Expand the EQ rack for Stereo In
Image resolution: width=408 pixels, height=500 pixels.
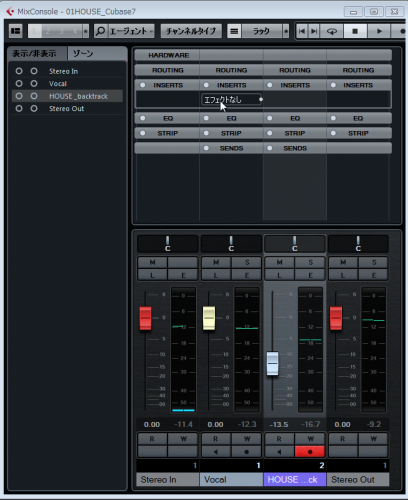coord(167,118)
